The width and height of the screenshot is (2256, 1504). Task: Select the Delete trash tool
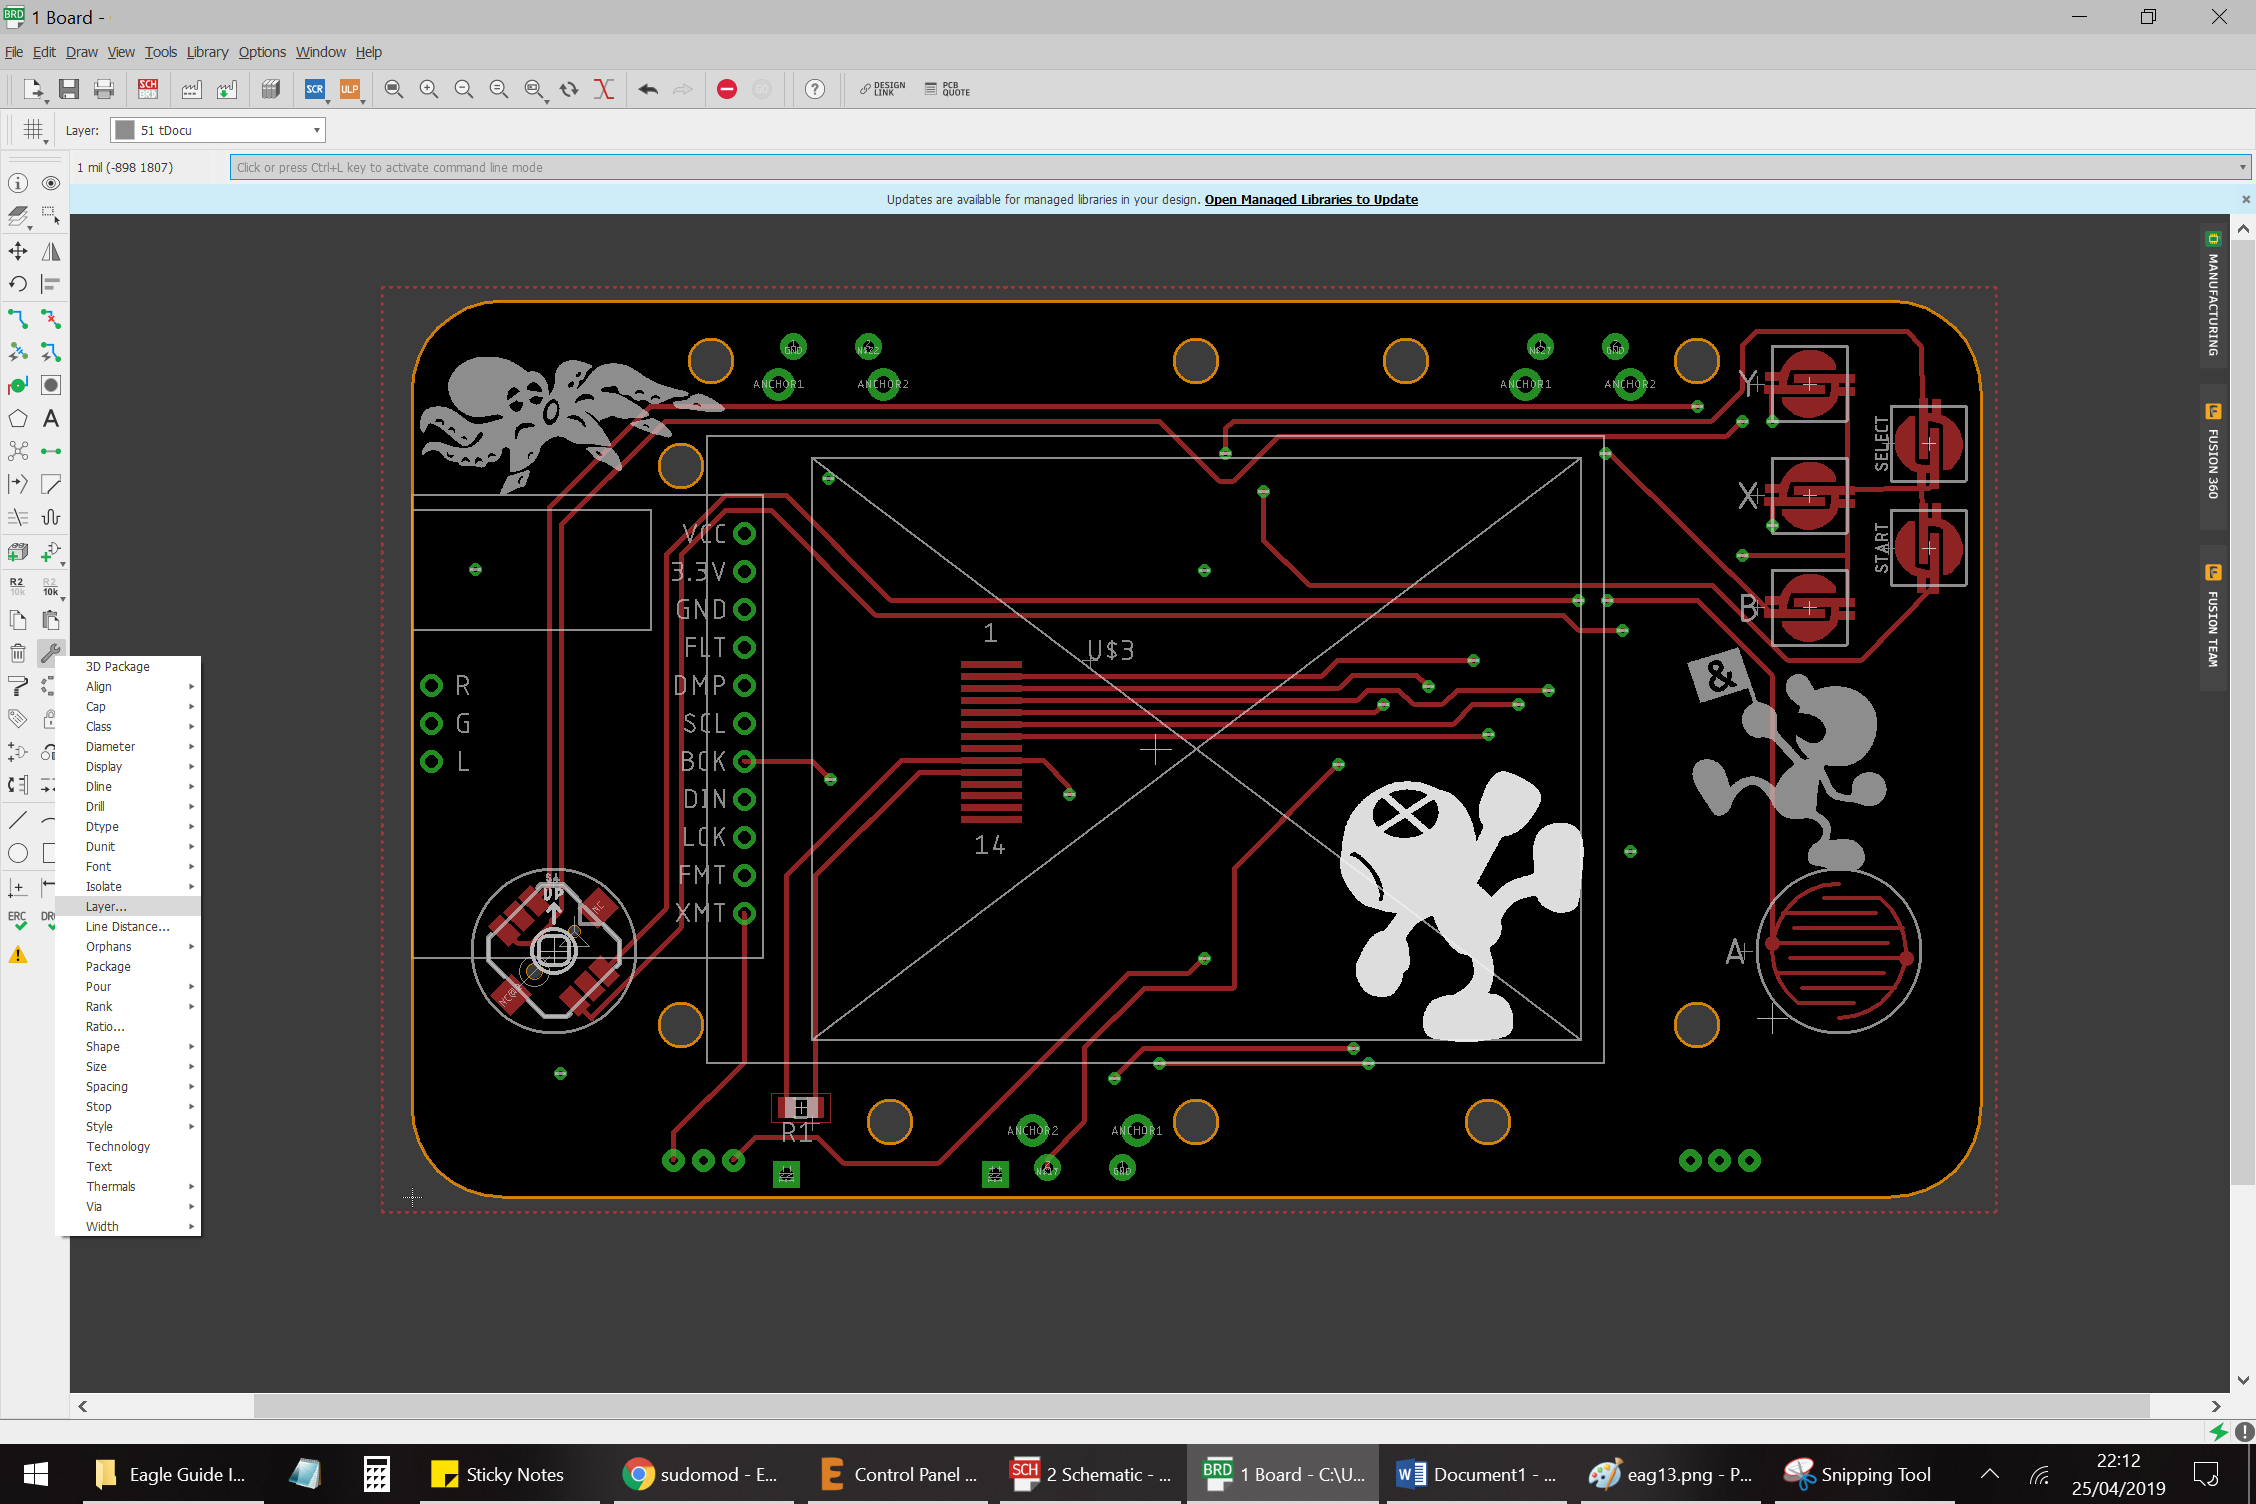click(x=18, y=653)
